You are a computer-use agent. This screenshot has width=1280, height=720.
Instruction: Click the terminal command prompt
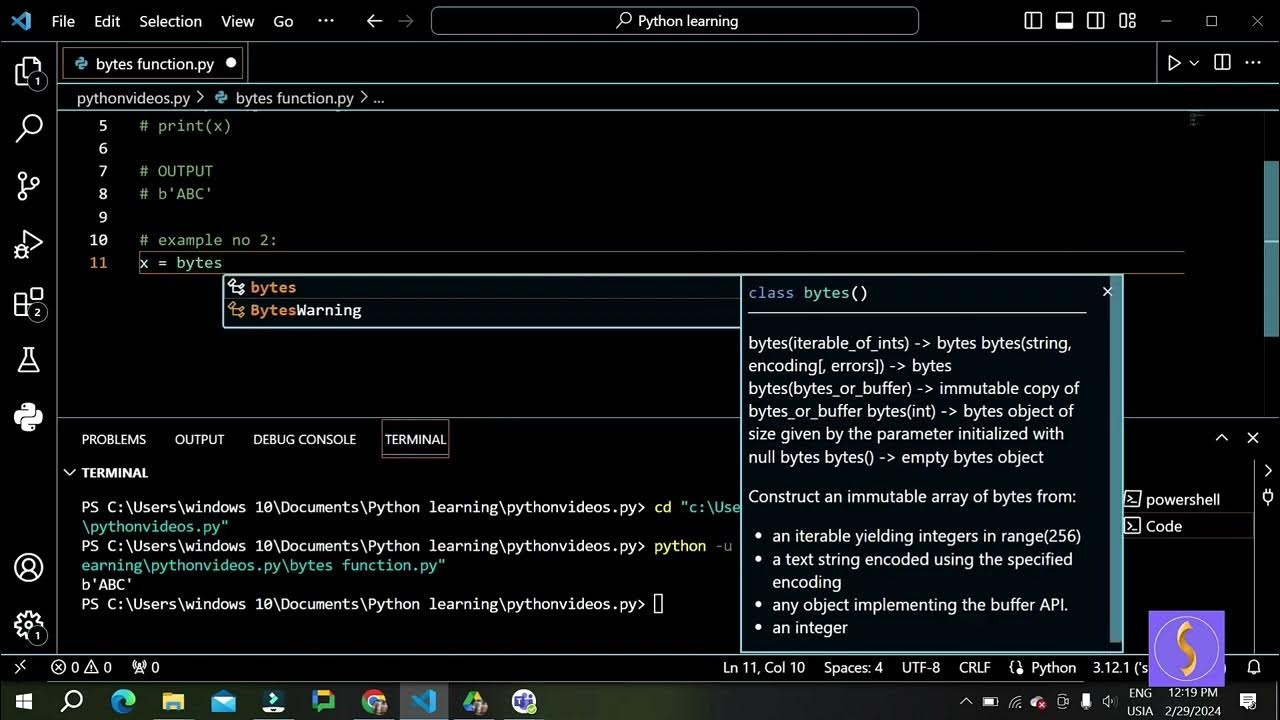coord(657,603)
